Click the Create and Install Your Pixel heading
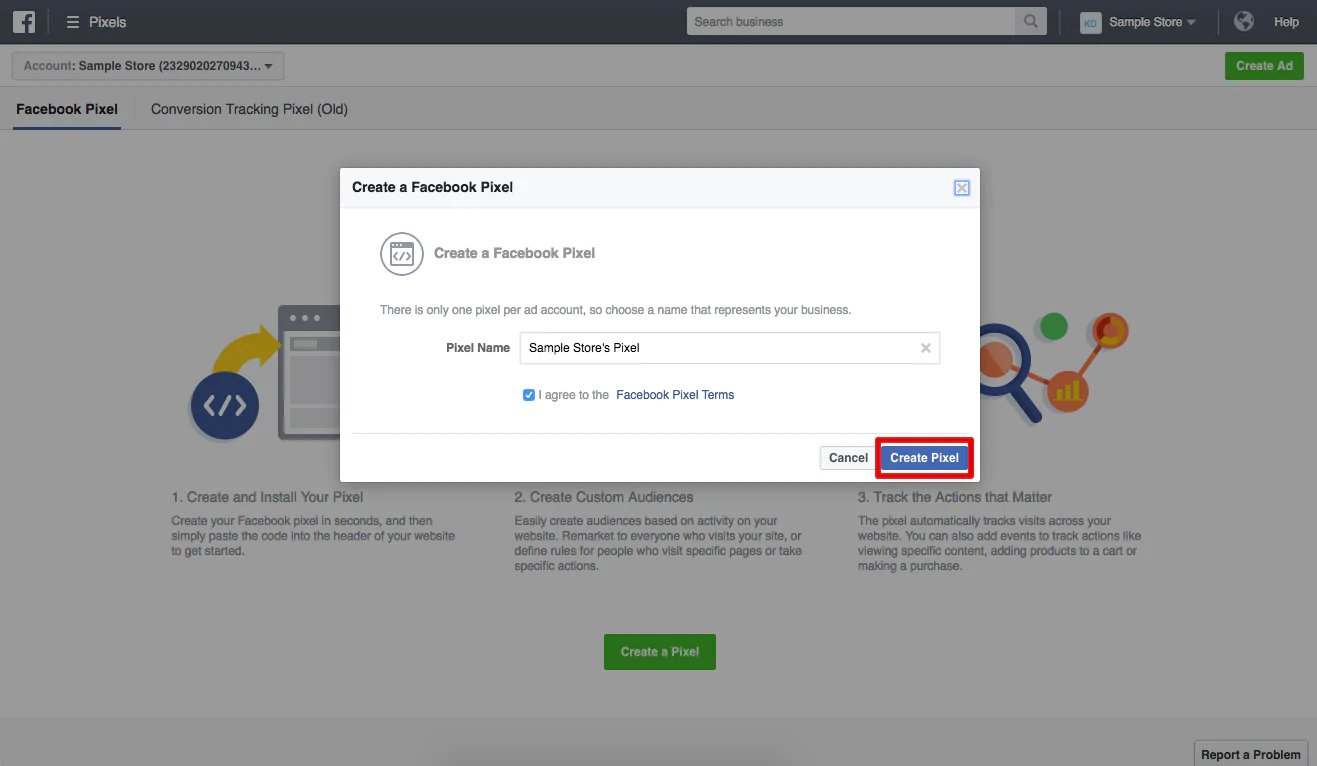The height and width of the screenshot is (766, 1317). coord(267,497)
